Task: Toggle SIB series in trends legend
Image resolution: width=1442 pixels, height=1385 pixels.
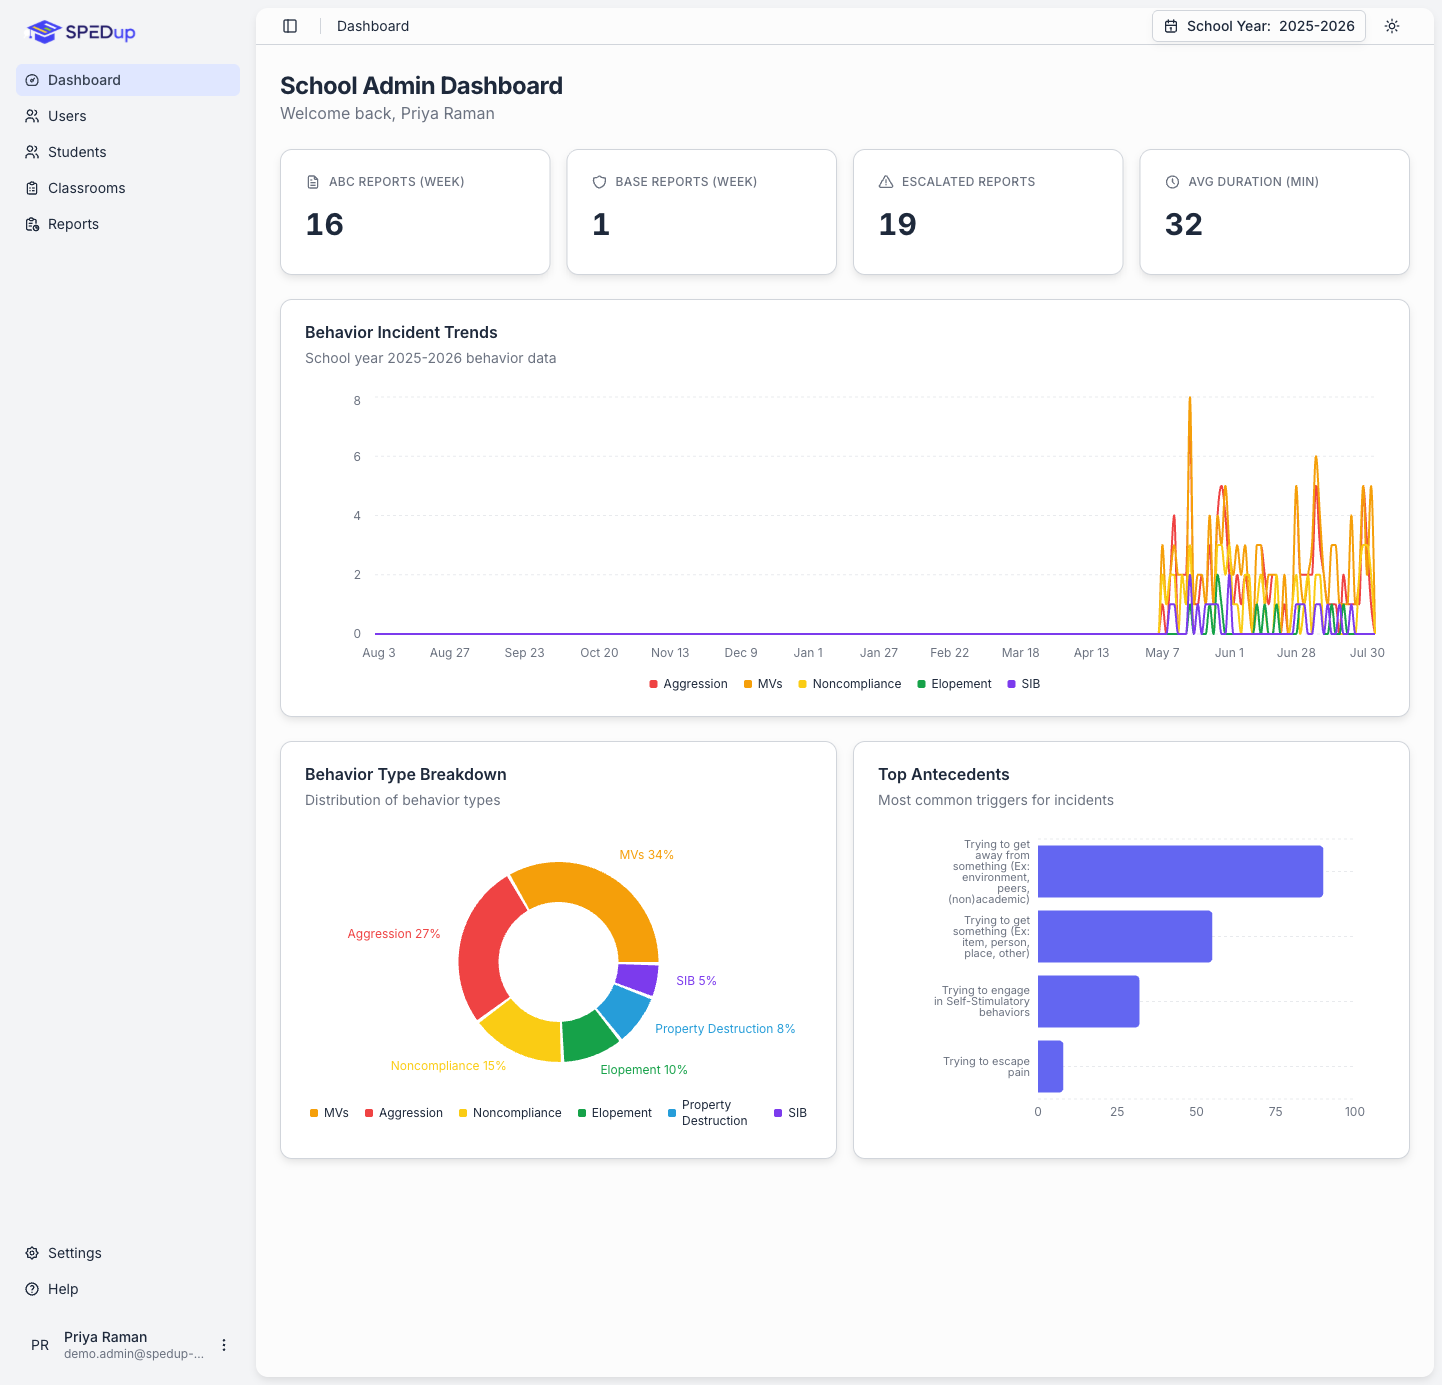Action: tap(1024, 684)
